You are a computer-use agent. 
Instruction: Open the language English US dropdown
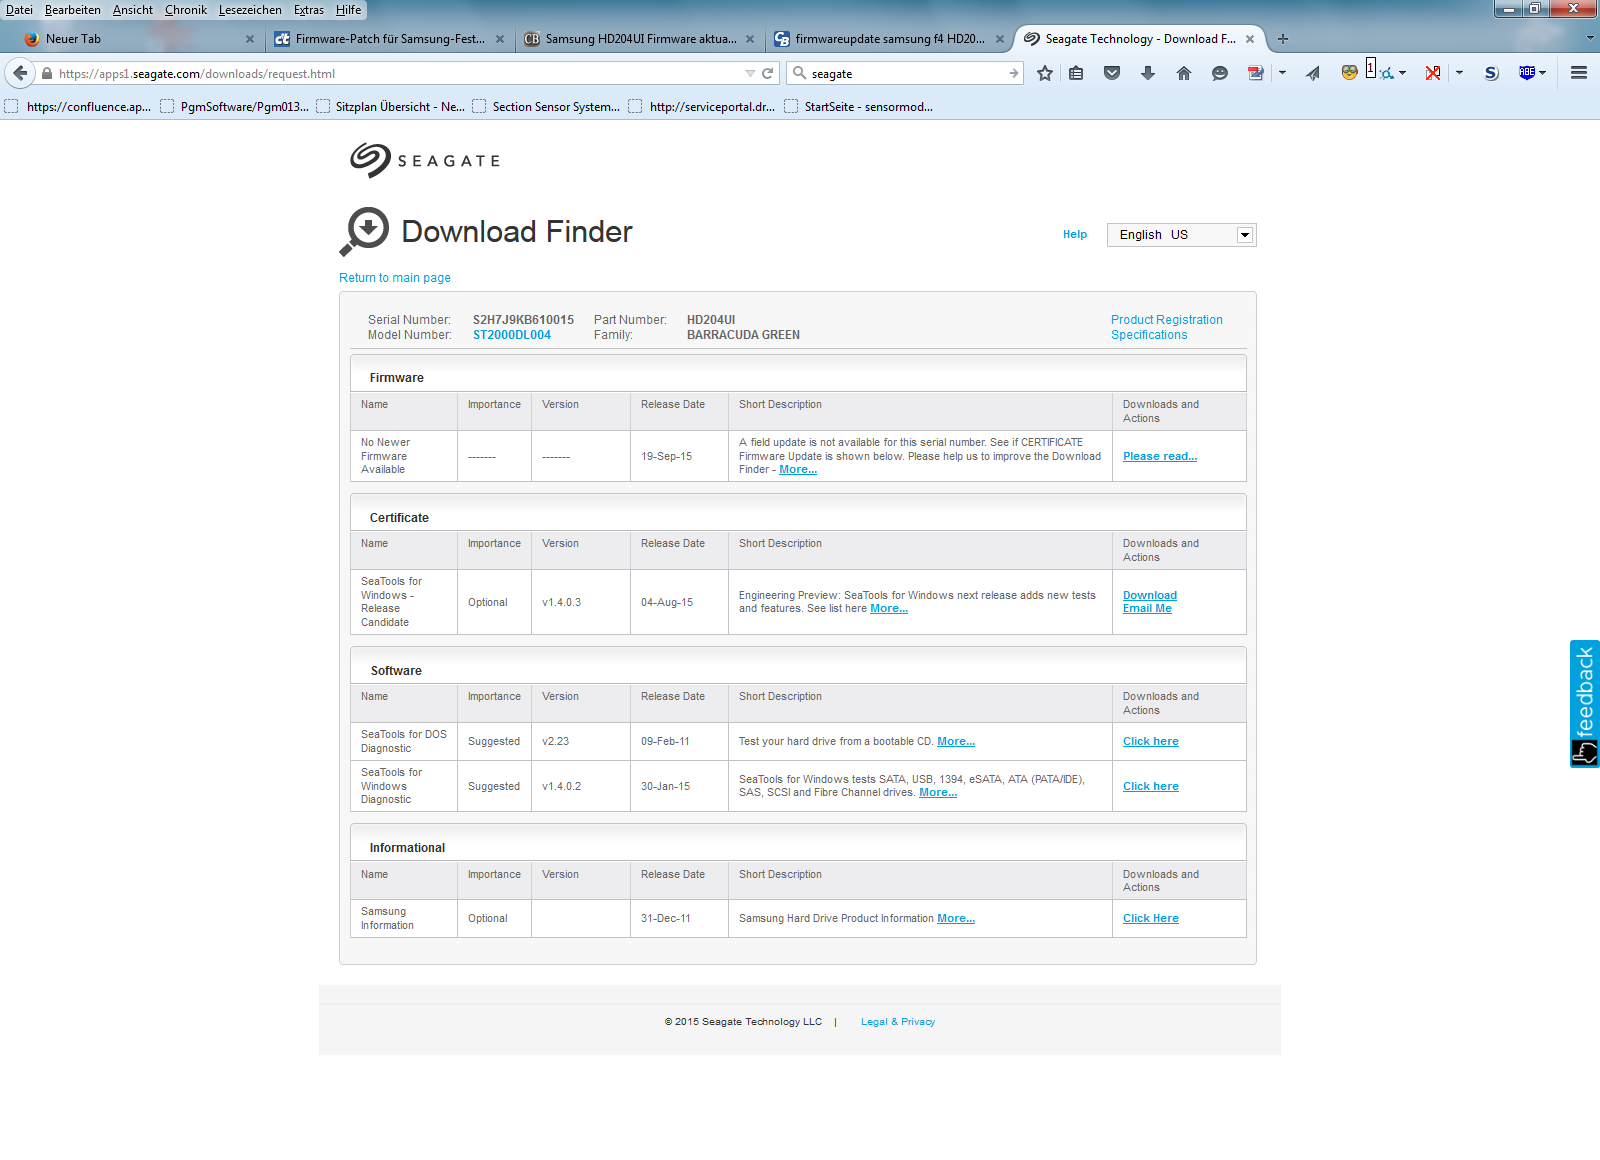tap(1181, 235)
